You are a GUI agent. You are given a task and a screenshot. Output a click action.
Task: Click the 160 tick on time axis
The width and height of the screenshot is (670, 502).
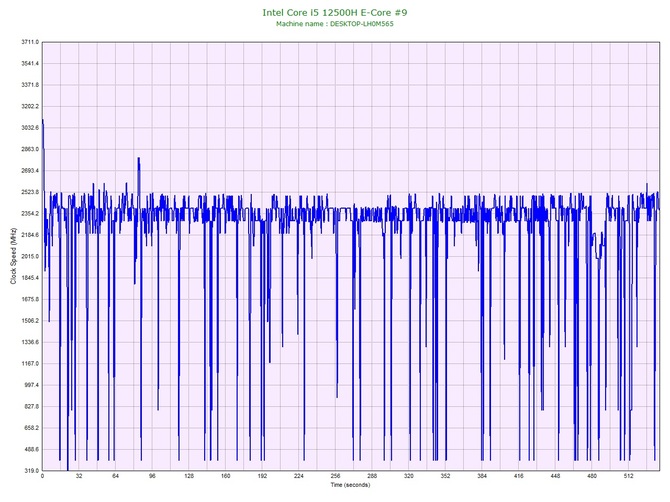pos(226,476)
